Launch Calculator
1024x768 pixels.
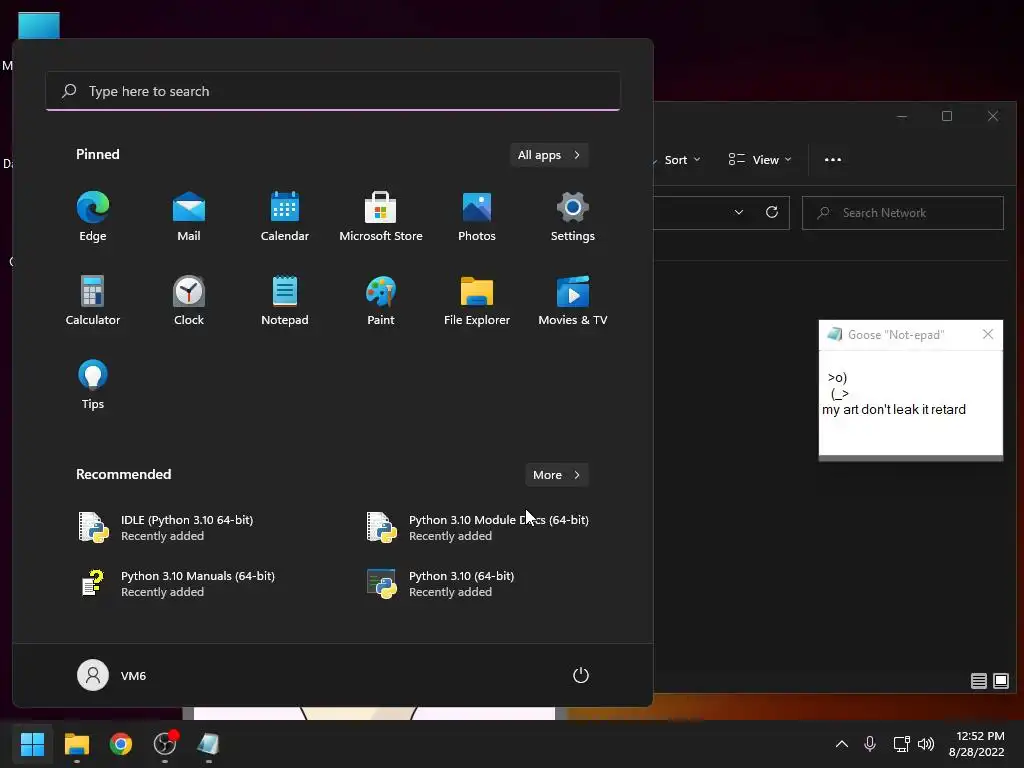click(93, 300)
